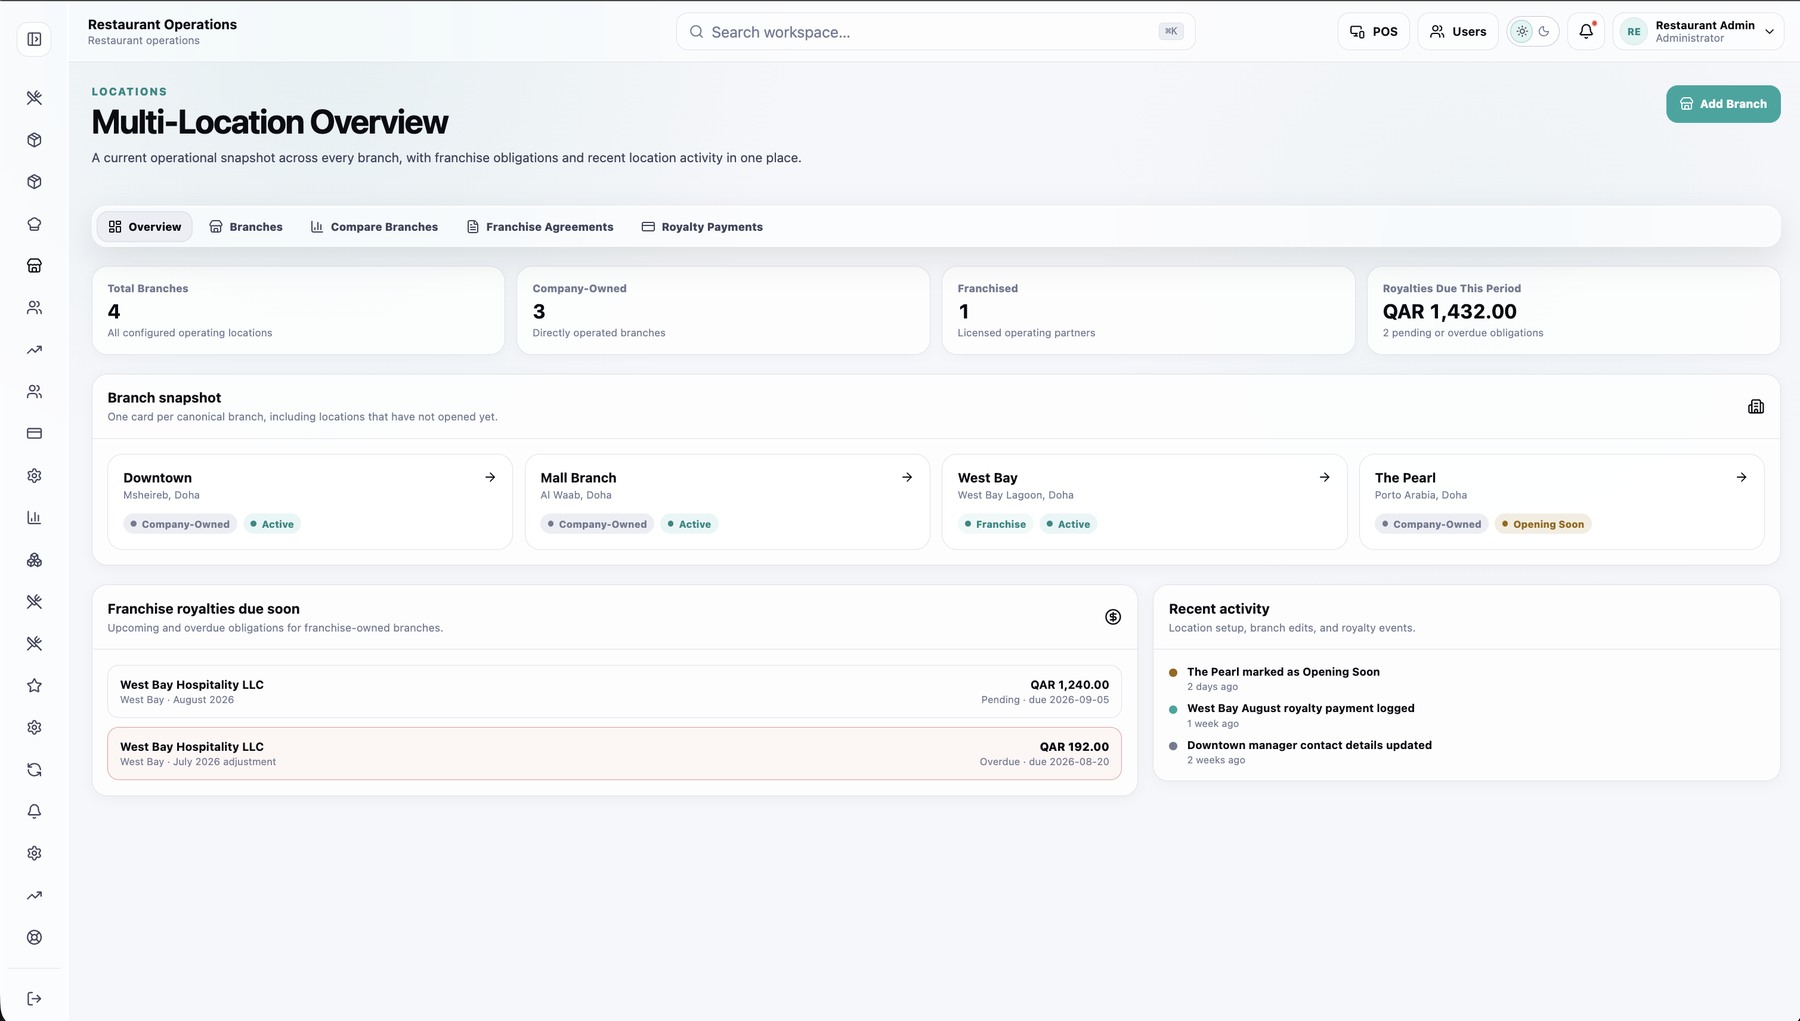Switch to the Branches tab

(x=246, y=227)
